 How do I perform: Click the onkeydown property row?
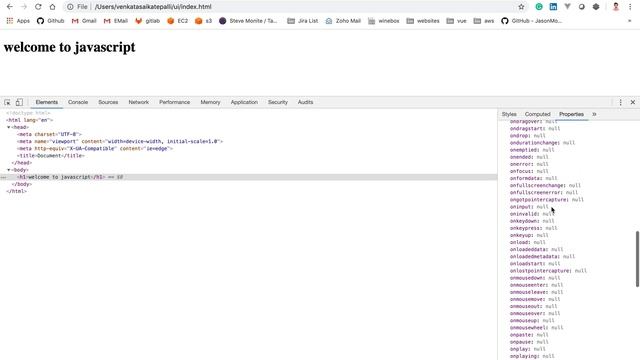click(x=532, y=221)
